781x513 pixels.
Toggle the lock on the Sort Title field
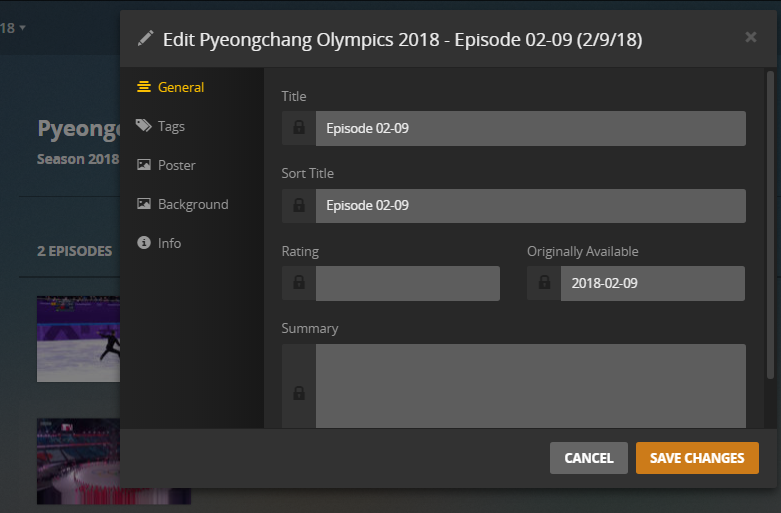click(x=299, y=206)
